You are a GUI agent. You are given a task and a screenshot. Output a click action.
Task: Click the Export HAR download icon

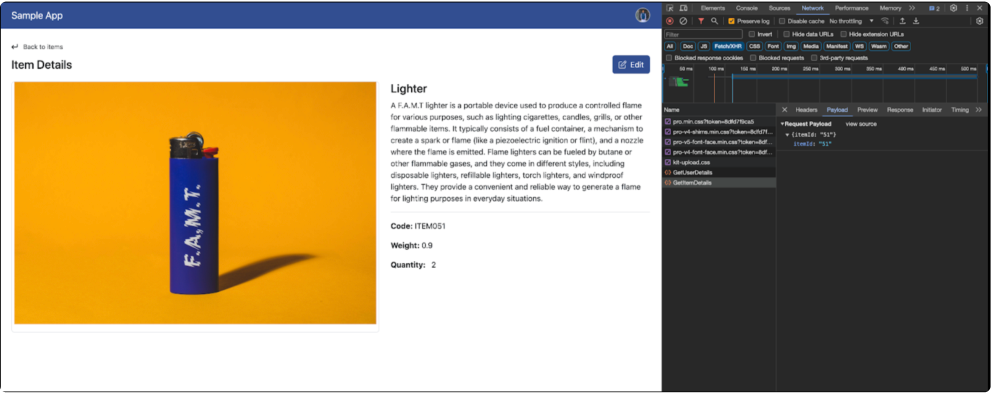[x=915, y=21]
